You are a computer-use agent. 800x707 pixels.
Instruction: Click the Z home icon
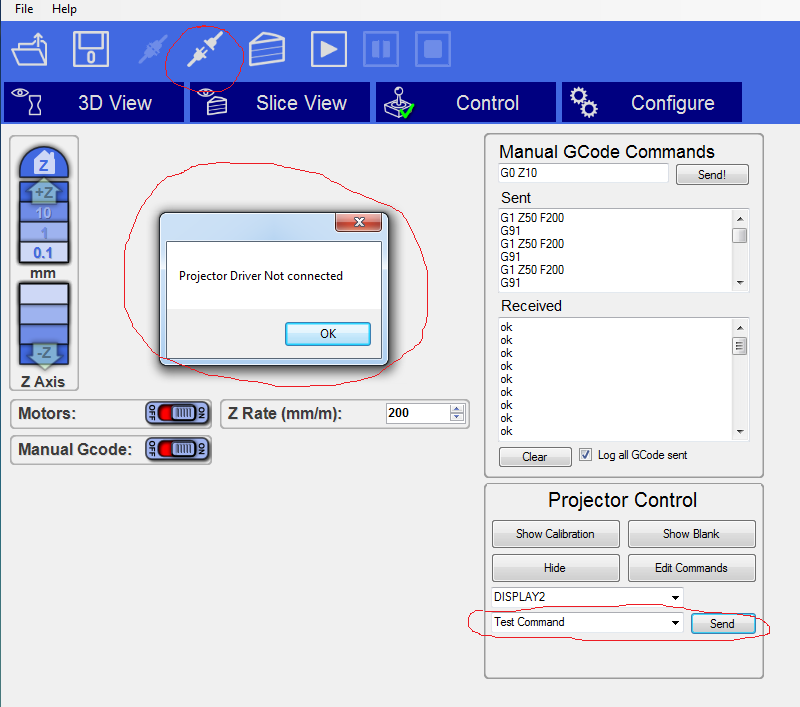point(44,161)
